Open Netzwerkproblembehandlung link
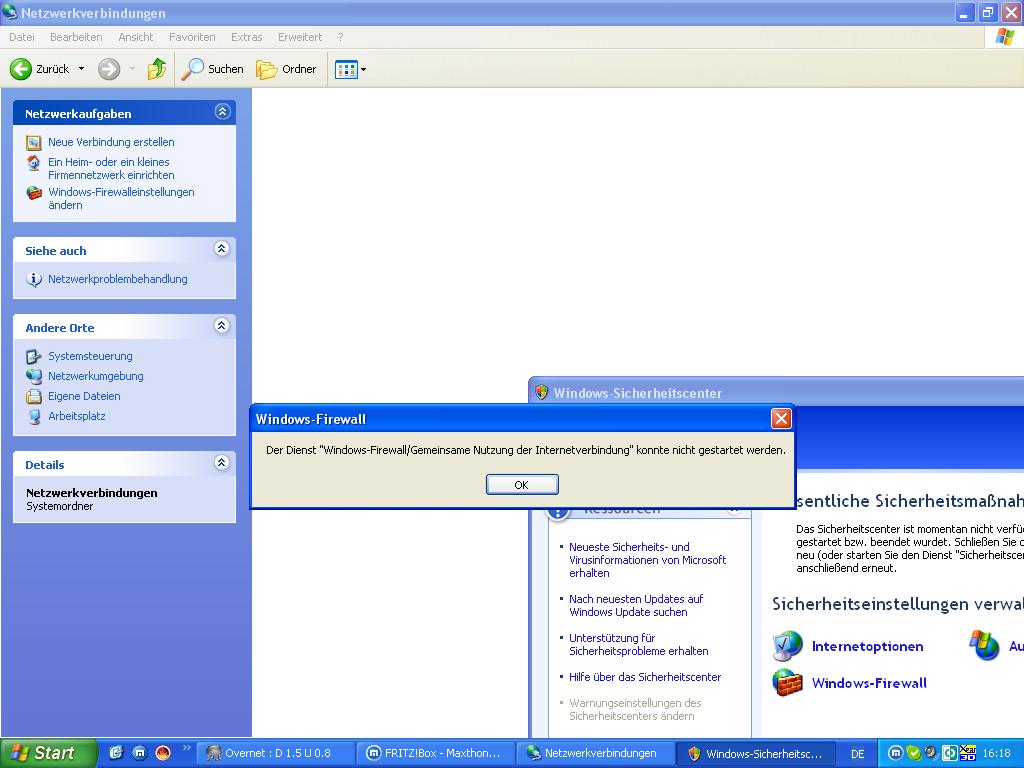The width and height of the screenshot is (1024, 768). (118, 279)
